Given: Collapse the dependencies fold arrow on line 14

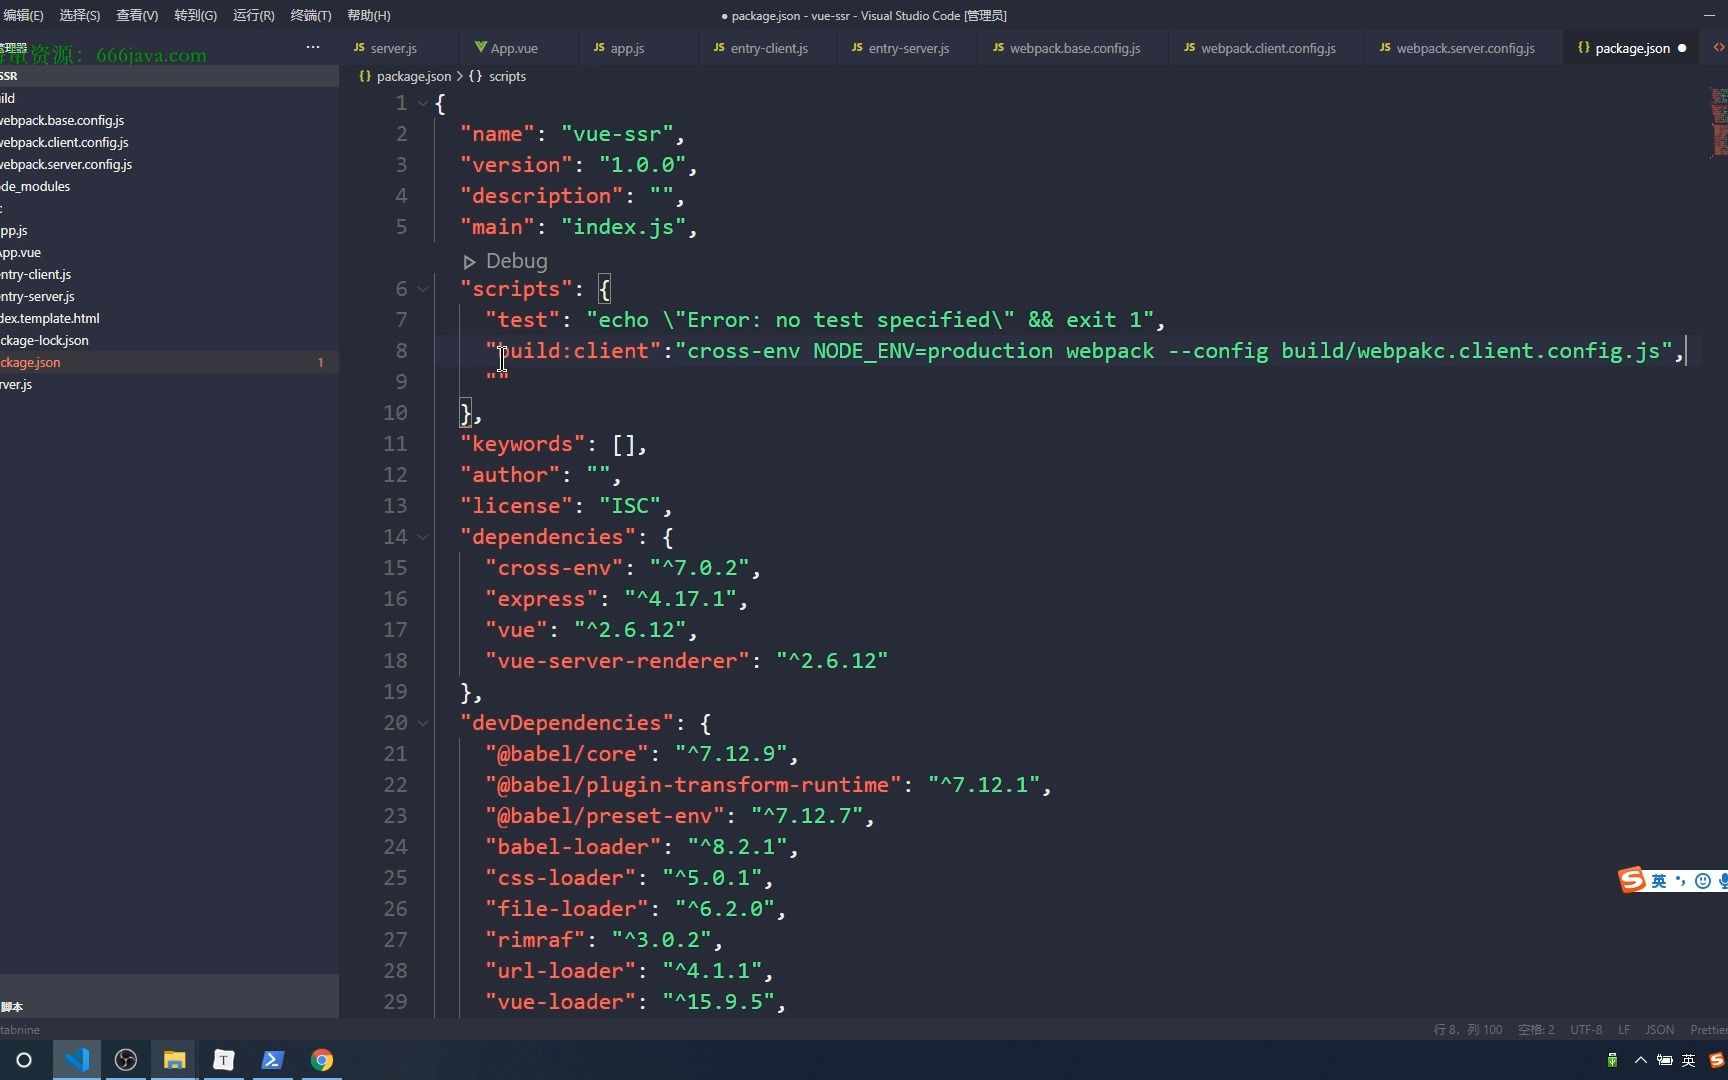Looking at the screenshot, I should click(423, 537).
